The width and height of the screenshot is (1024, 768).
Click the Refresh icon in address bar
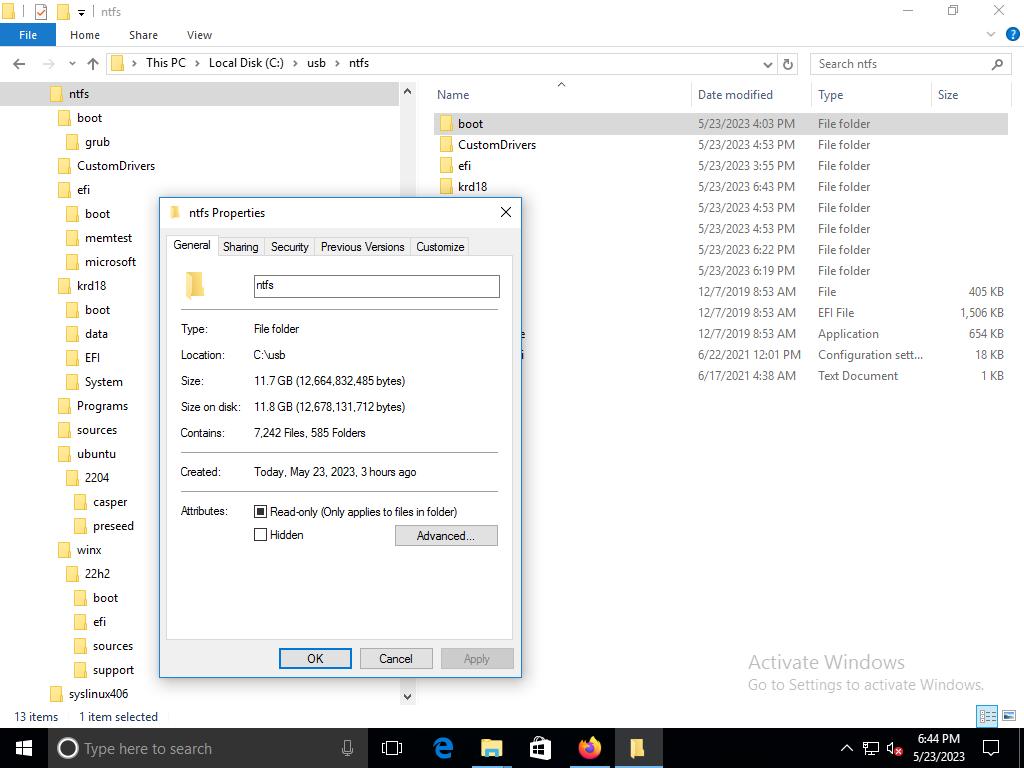point(788,64)
